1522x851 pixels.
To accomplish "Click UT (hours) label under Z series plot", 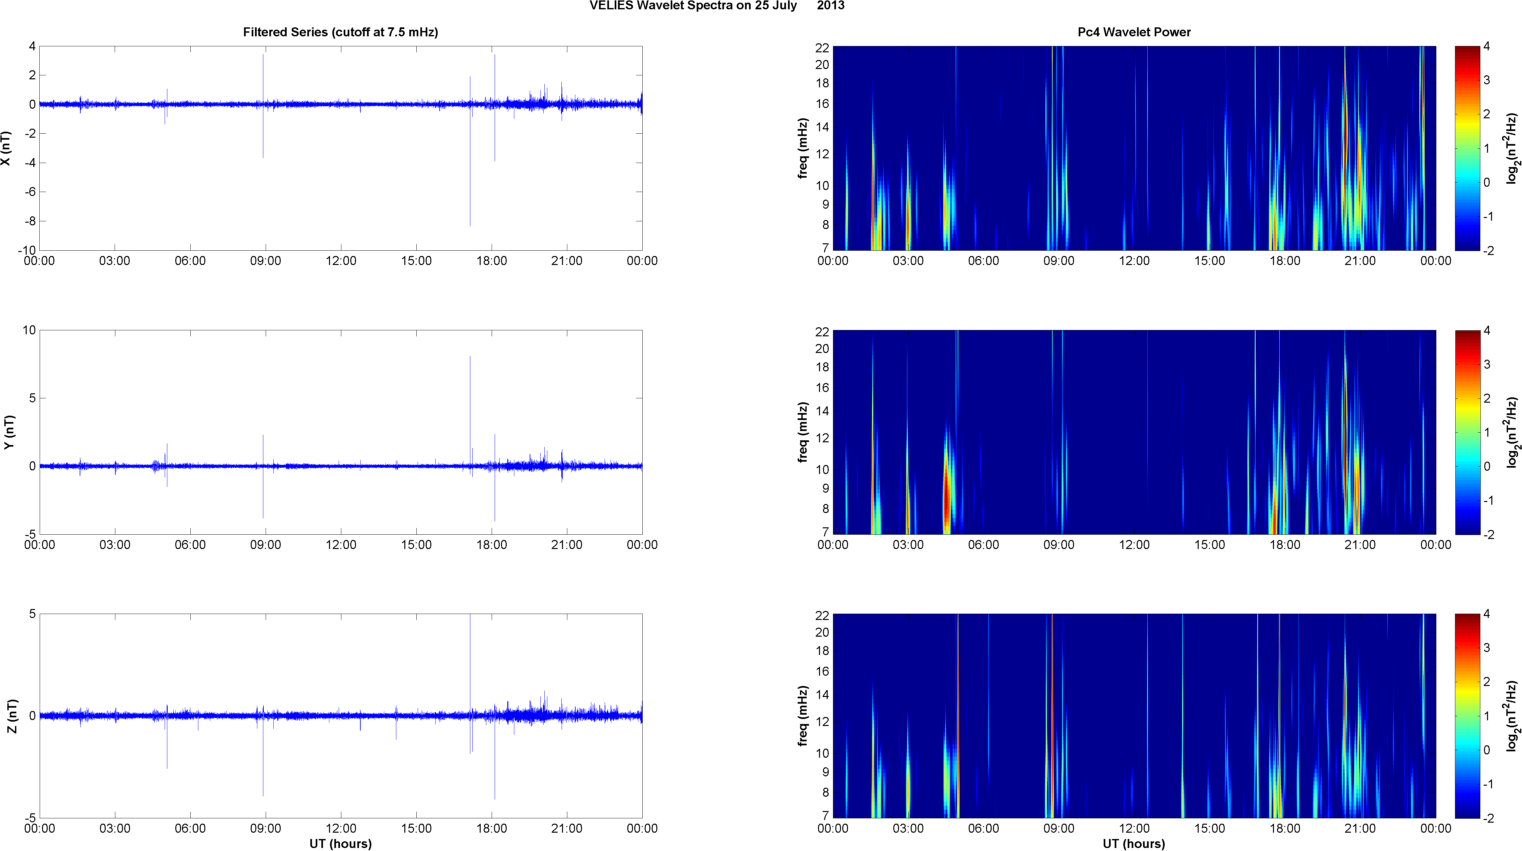I will [x=340, y=844].
